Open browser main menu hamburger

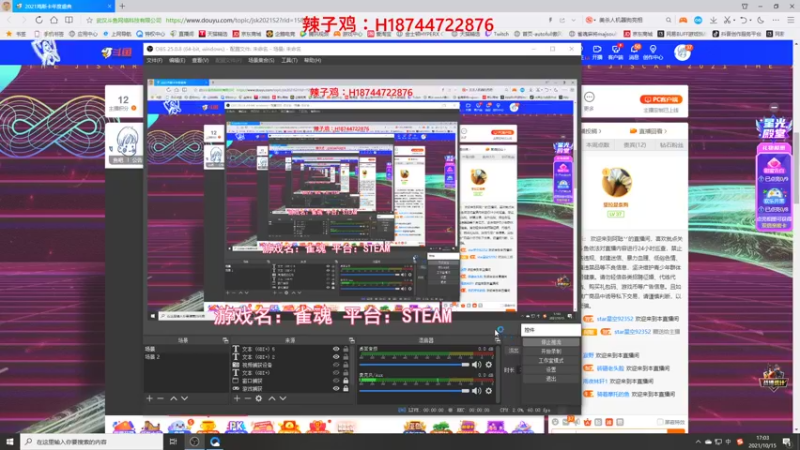[790, 20]
